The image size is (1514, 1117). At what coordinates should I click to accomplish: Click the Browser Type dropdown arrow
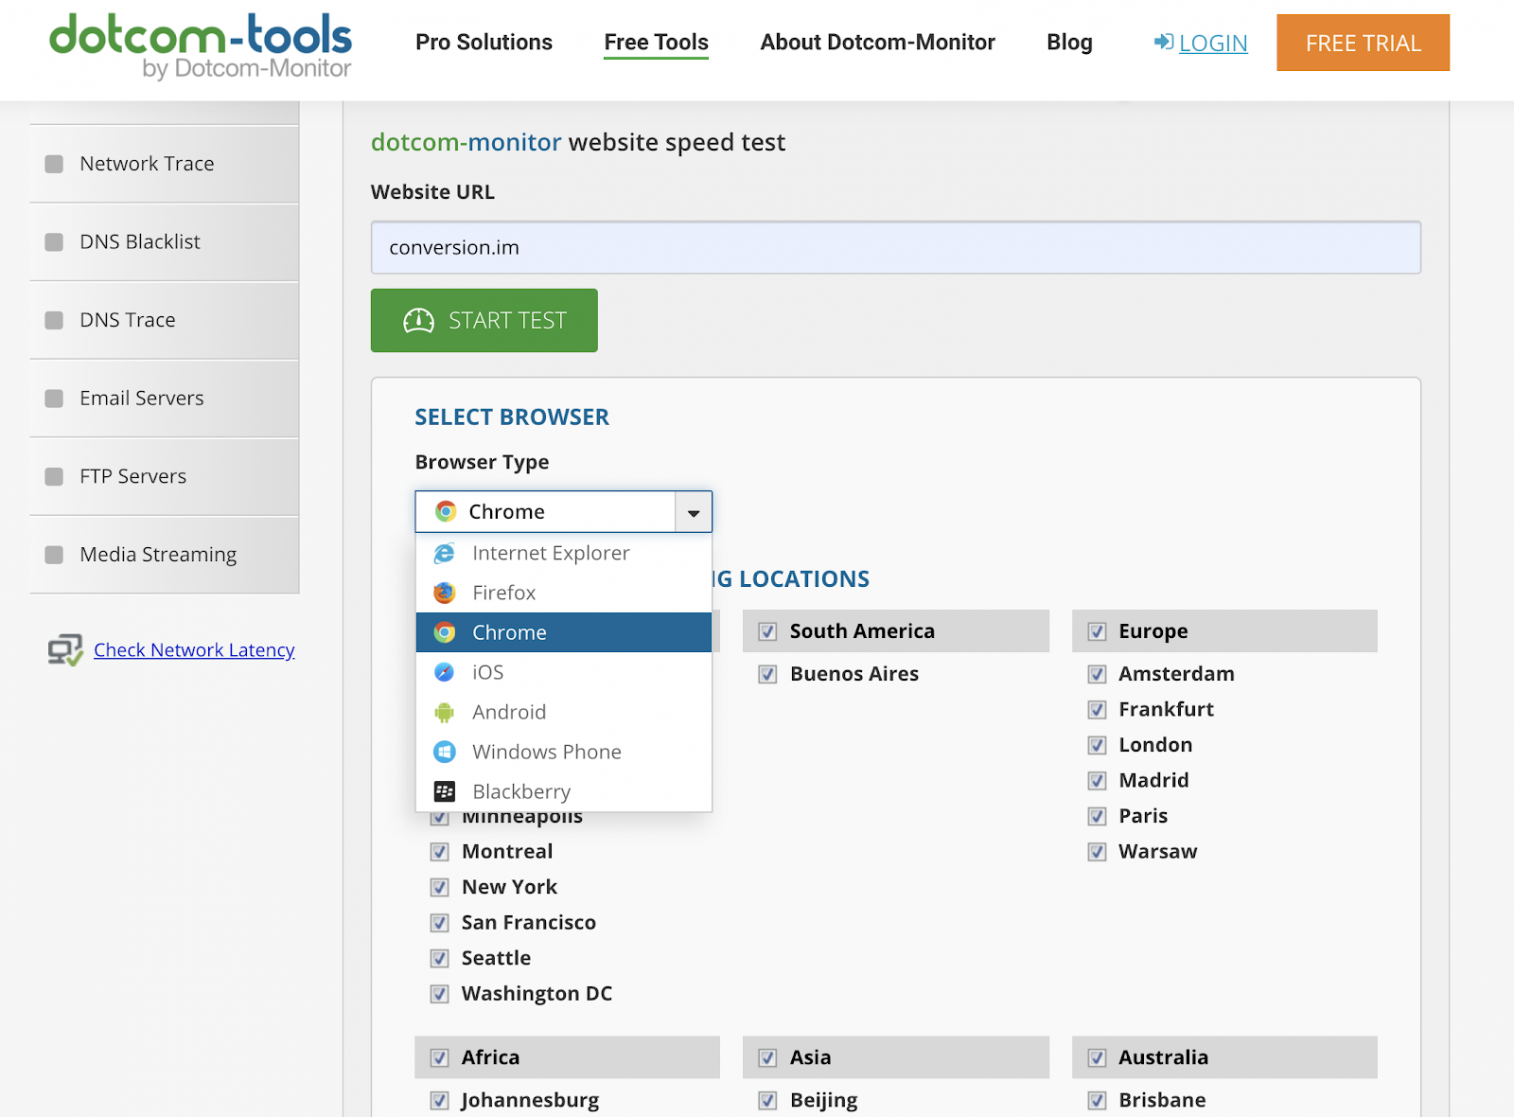coord(693,512)
